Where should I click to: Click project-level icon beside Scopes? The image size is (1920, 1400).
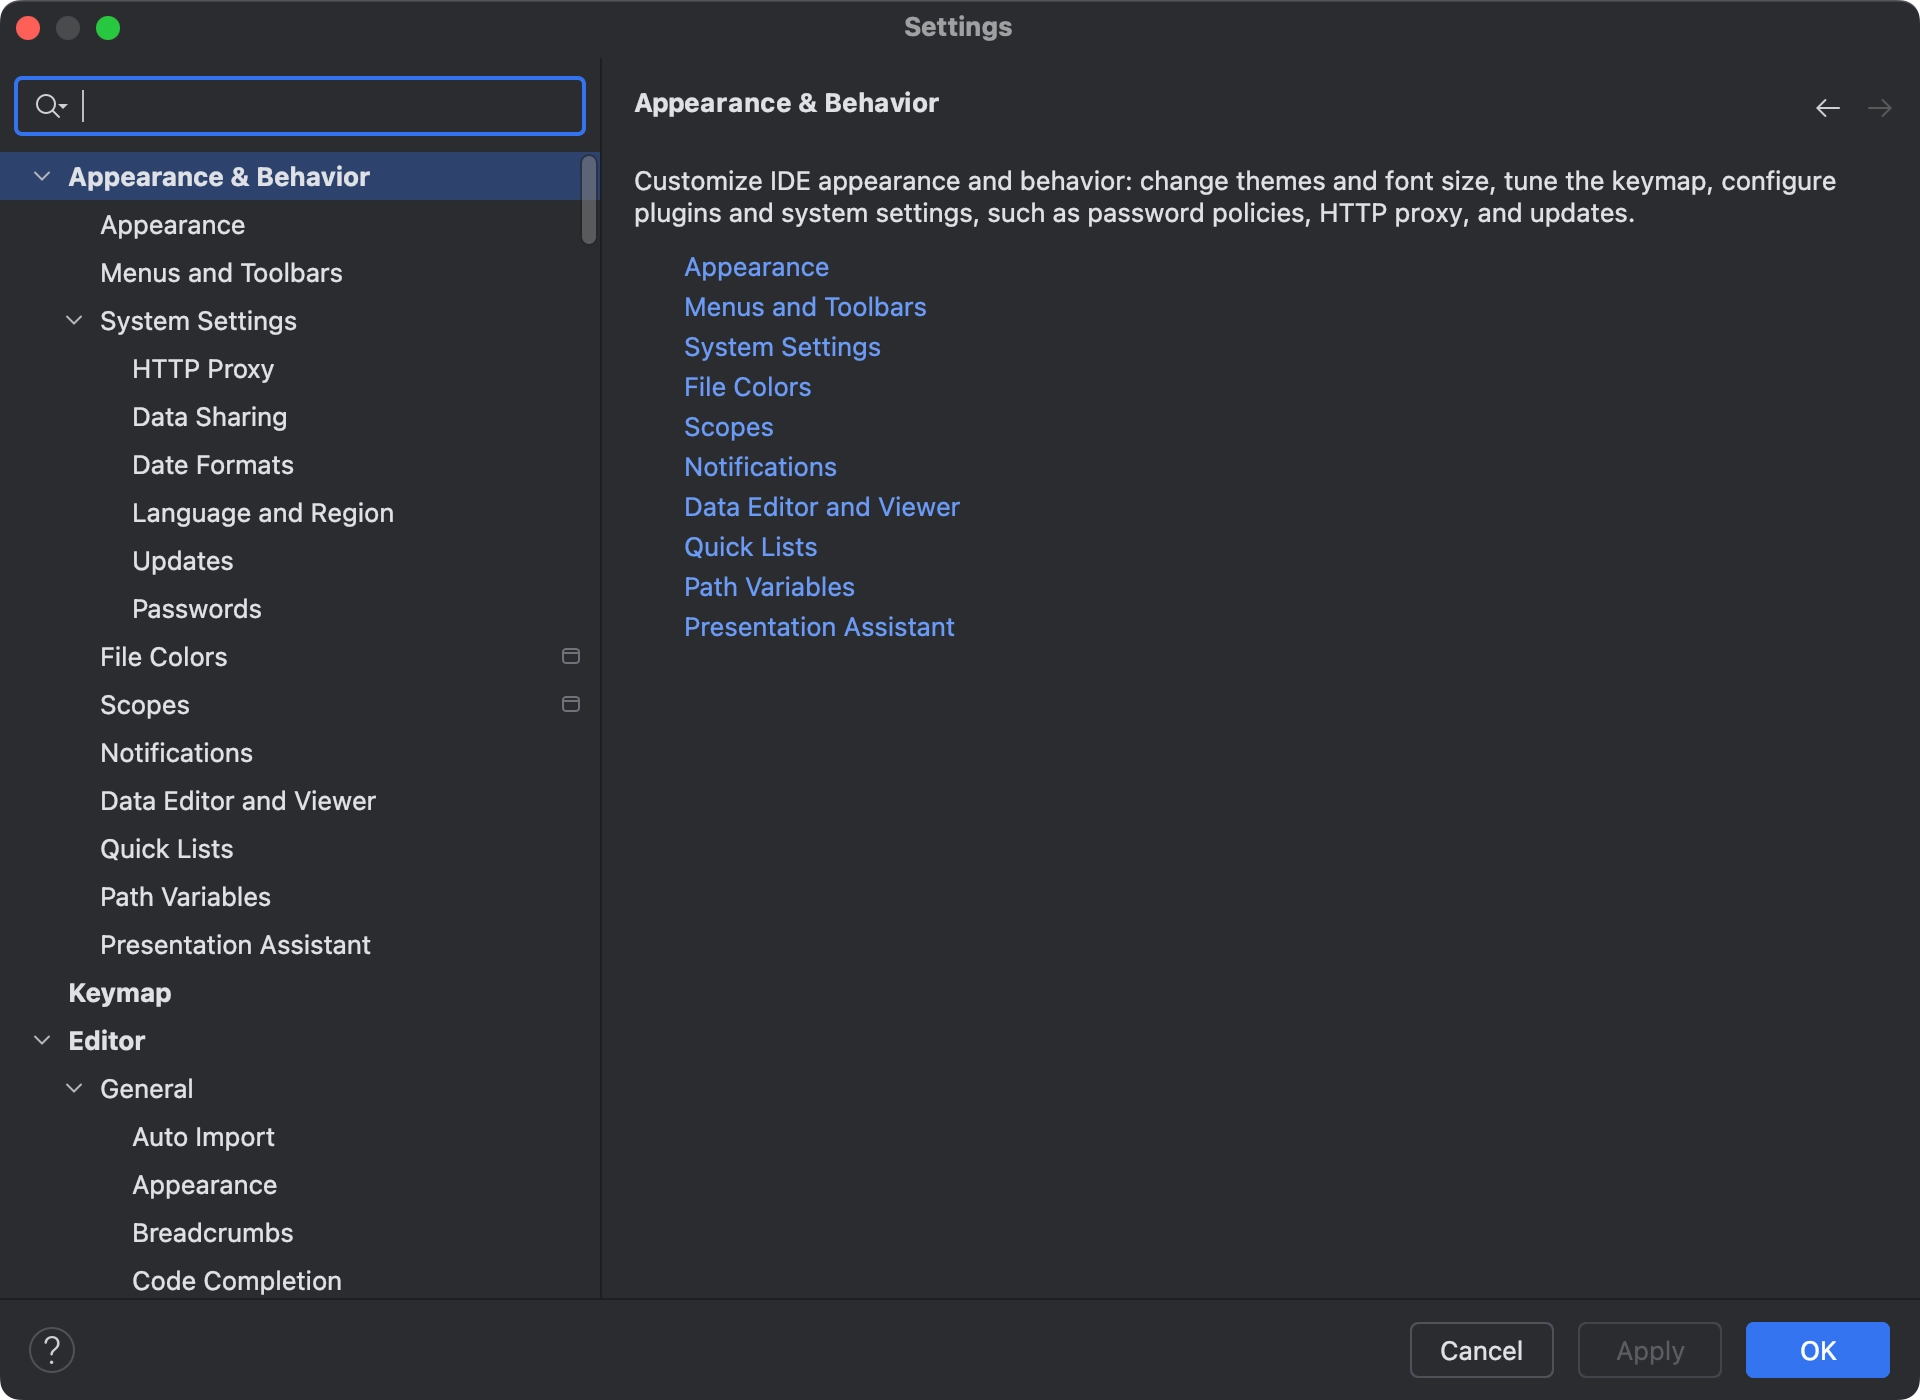point(571,705)
